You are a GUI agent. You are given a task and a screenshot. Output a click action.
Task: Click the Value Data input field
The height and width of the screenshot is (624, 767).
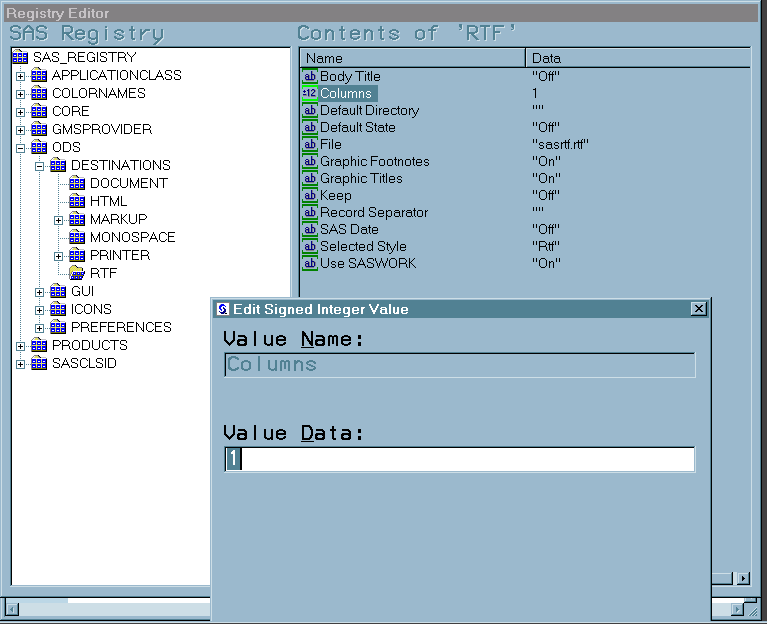(x=460, y=459)
